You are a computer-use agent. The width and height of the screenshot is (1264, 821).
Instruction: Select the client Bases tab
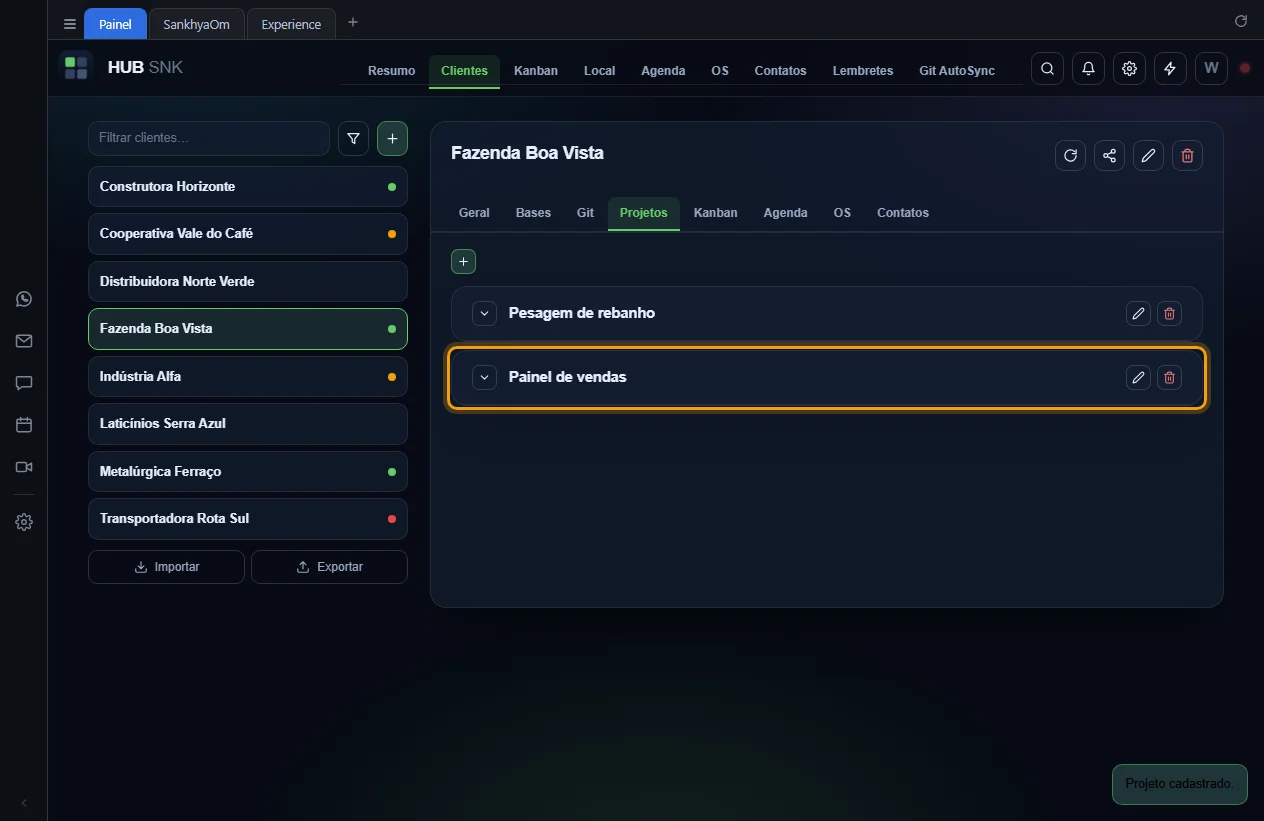(x=533, y=213)
